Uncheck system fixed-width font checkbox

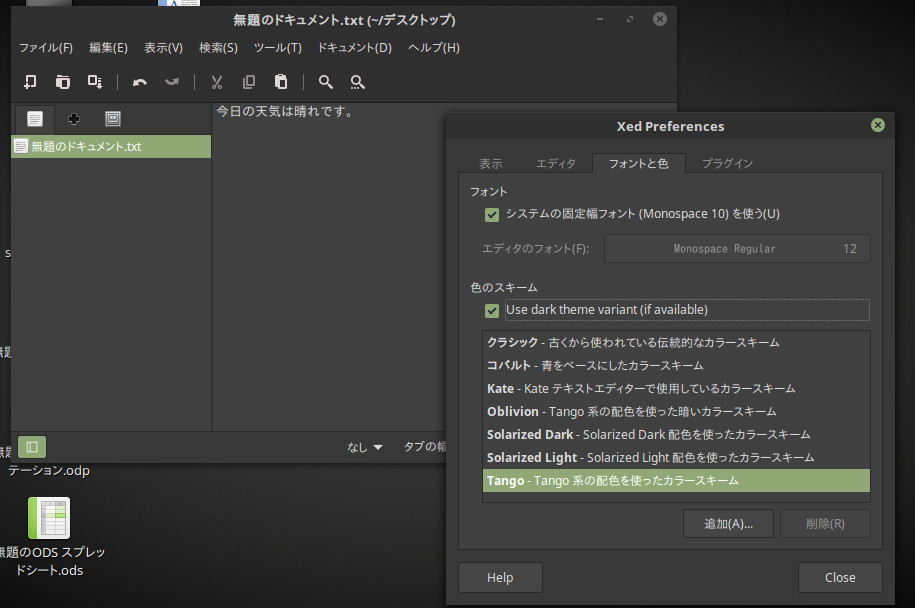492,215
